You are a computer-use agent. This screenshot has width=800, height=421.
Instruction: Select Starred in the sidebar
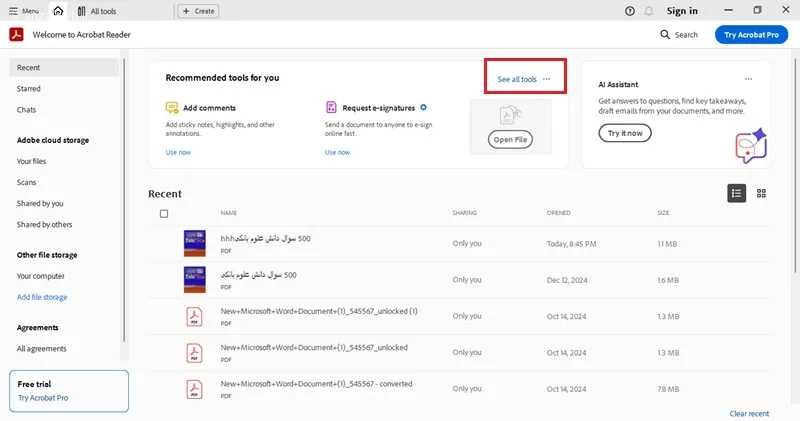coord(29,88)
